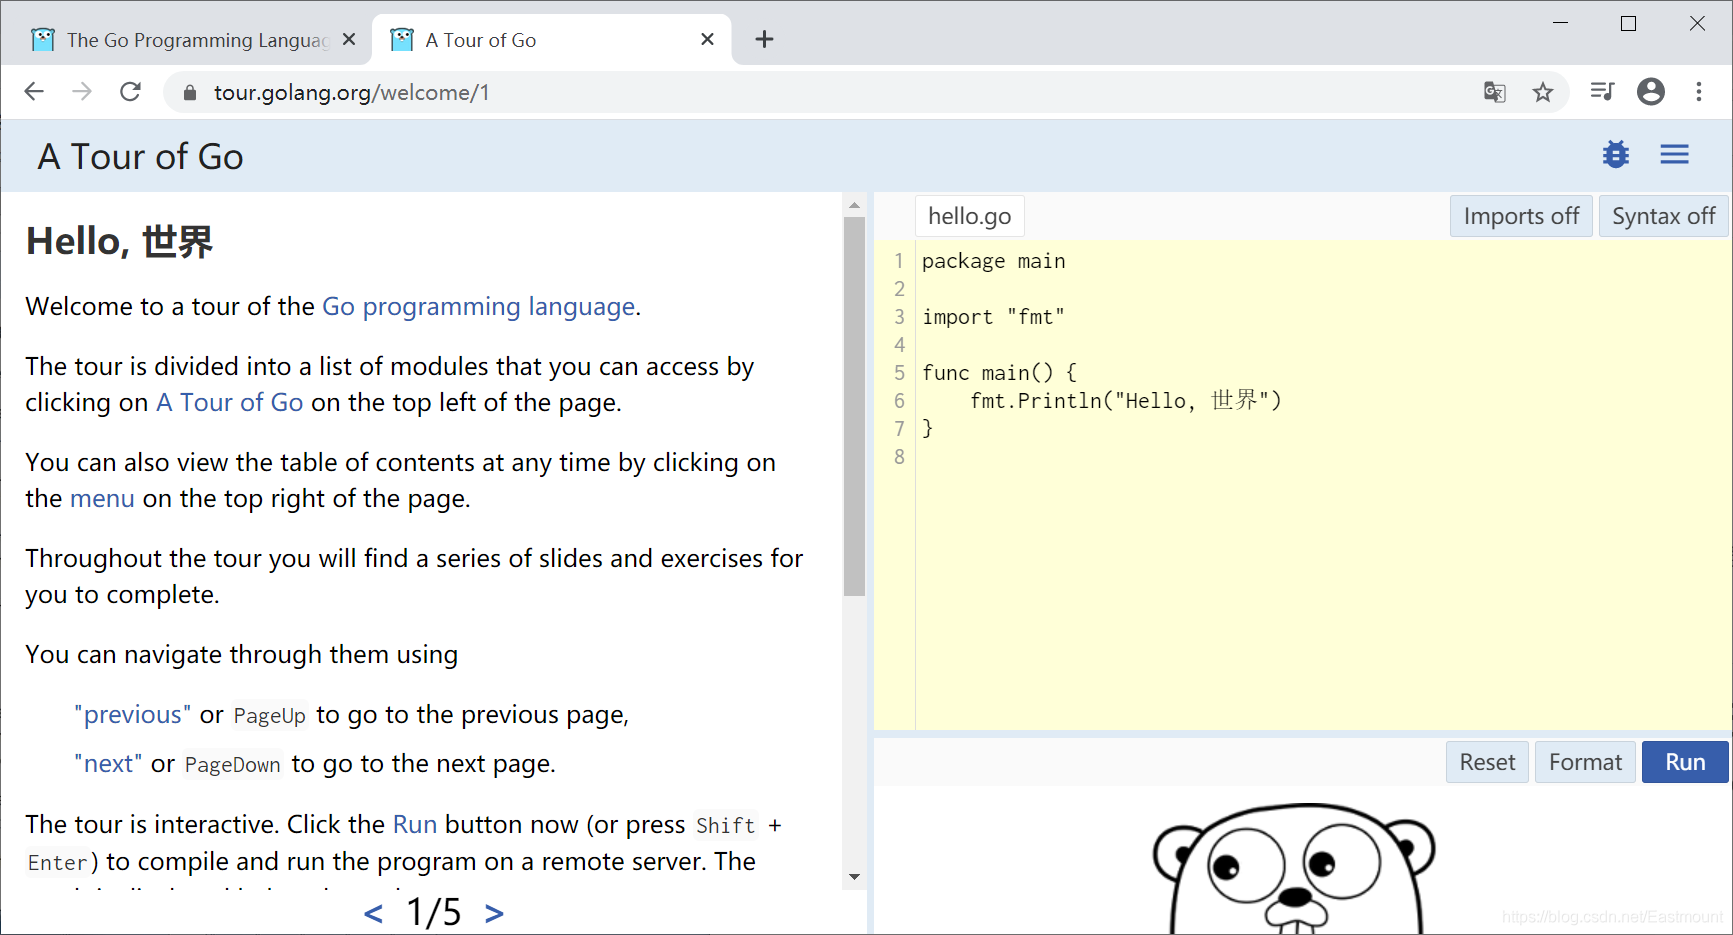Viewport: 1733px width, 935px height.
Task: Click the Format button
Action: [1585, 762]
